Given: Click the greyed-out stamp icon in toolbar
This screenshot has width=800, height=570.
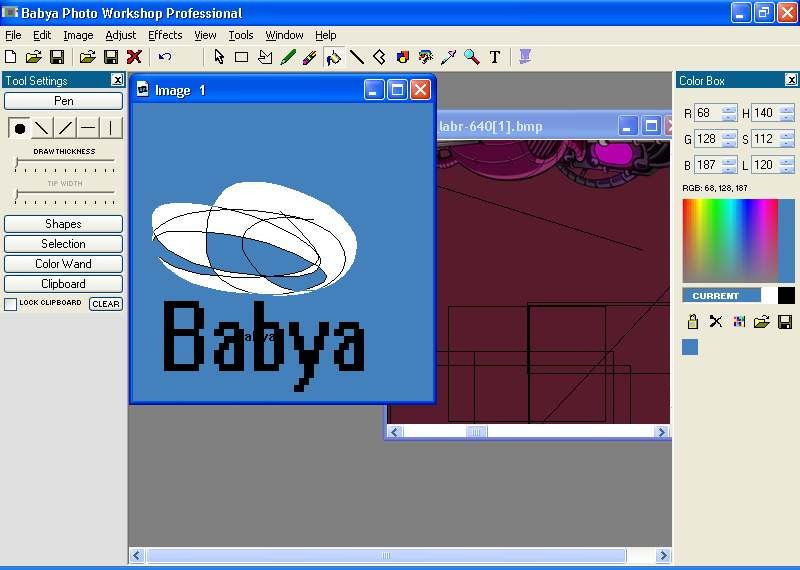Looking at the screenshot, I should (x=526, y=56).
